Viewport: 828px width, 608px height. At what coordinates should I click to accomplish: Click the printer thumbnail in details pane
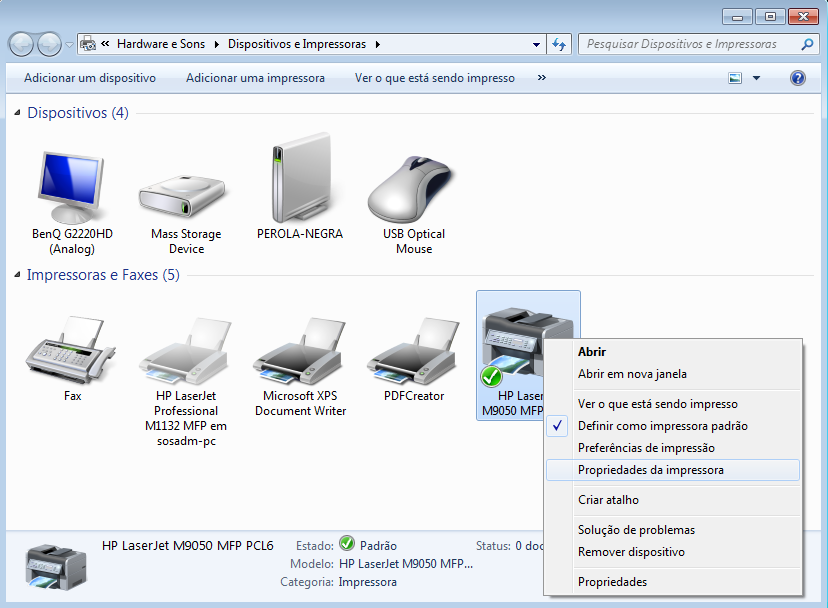56,567
